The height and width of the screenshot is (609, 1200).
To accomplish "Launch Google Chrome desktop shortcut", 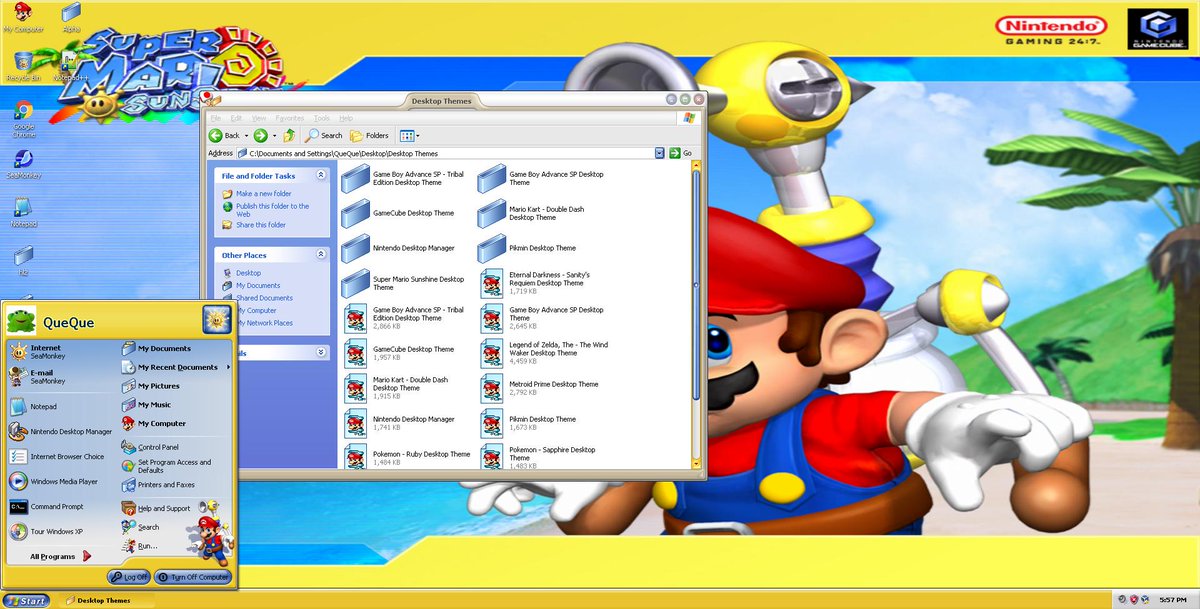I will (x=23, y=119).
